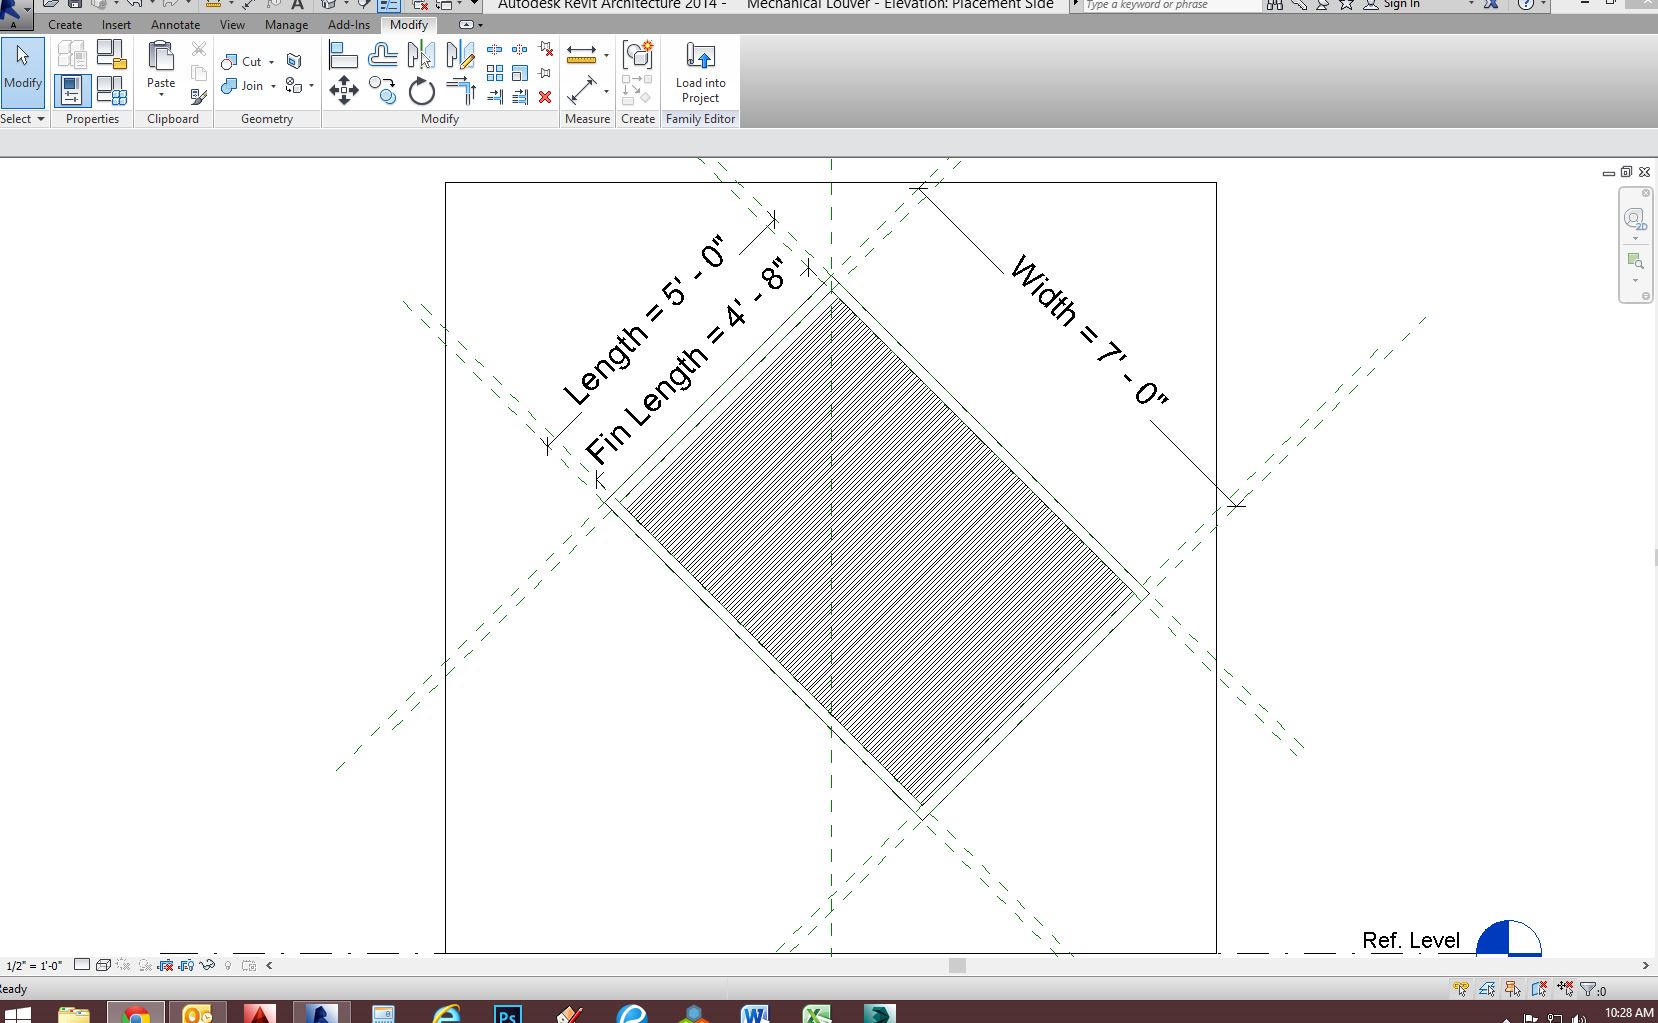Image resolution: width=1658 pixels, height=1023 pixels.
Task: Open Microsoft Word from the taskbar
Action: 755,1014
